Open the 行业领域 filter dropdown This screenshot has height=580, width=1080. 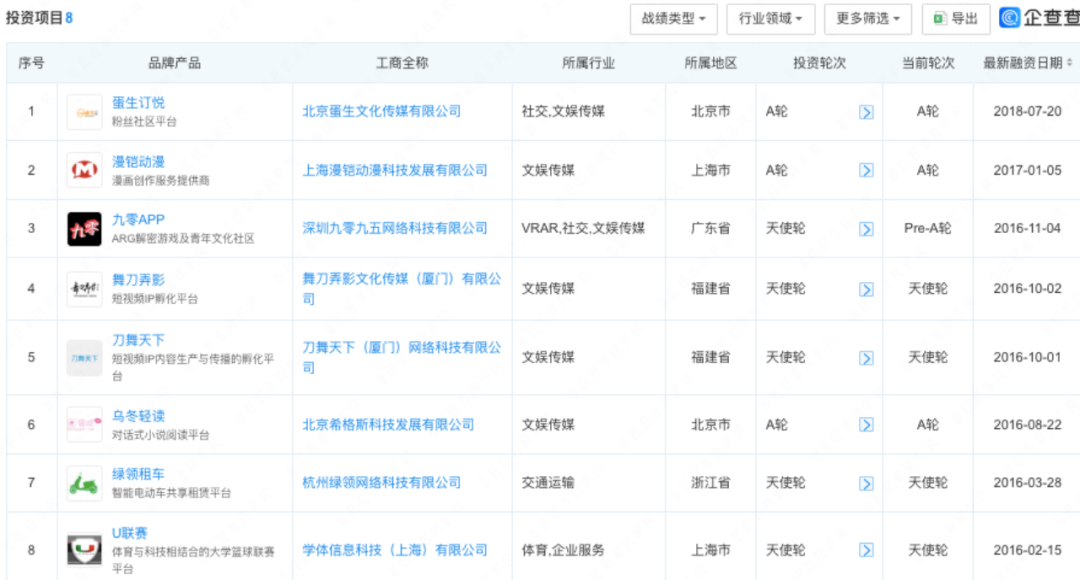(770, 19)
